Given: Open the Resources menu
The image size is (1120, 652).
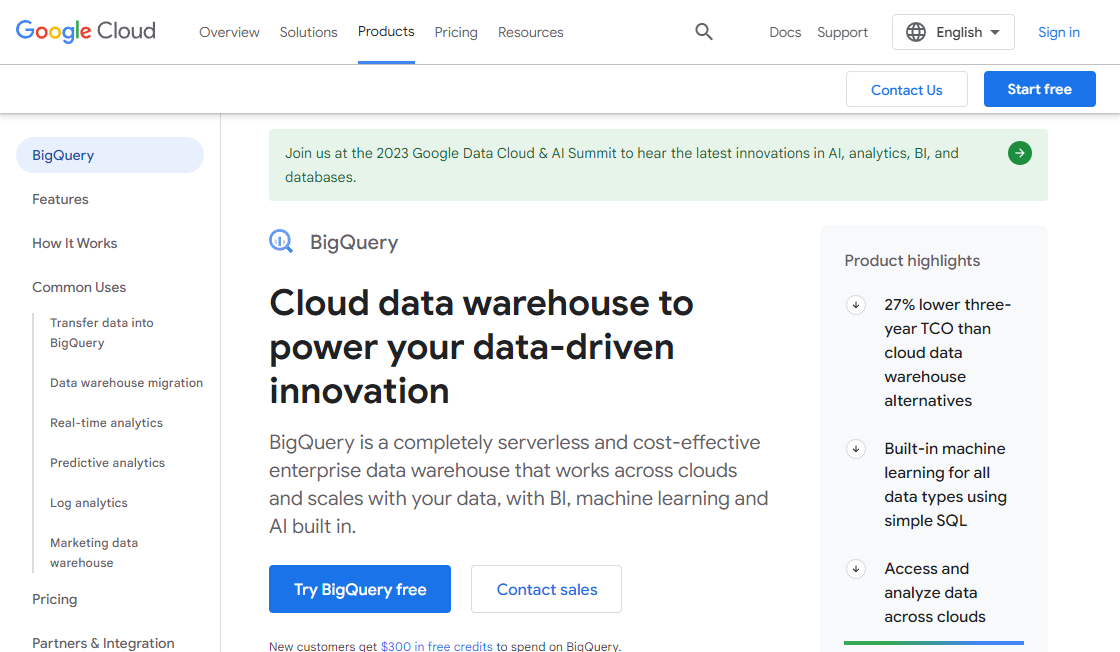Looking at the screenshot, I should (x=531, y=32).
